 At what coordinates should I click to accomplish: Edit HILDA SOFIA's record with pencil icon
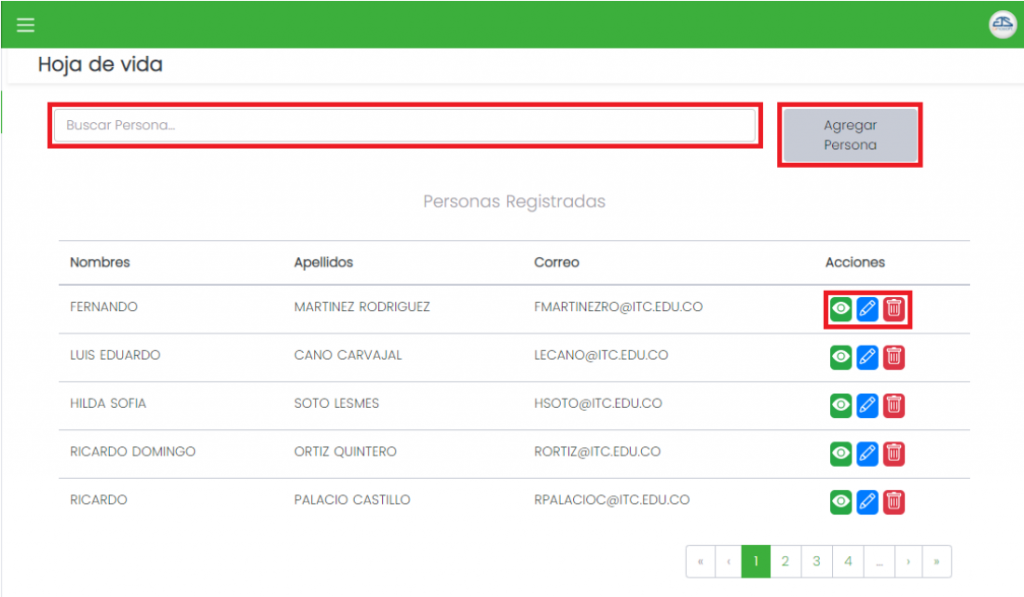pyautogui.click(x=868, y=405)
